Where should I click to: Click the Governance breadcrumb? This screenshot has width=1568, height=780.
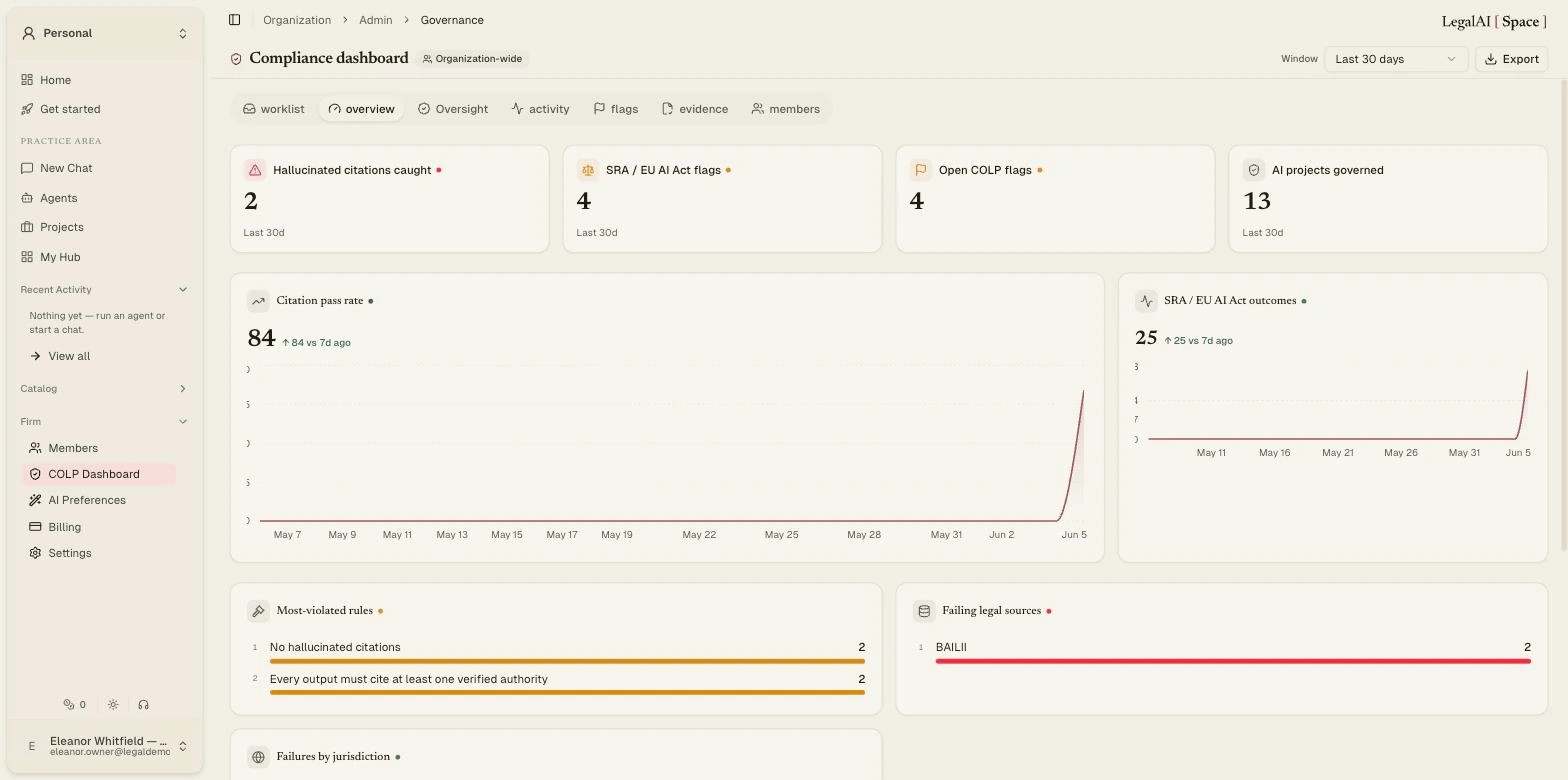pyautogui.click(x=452, y=20)
